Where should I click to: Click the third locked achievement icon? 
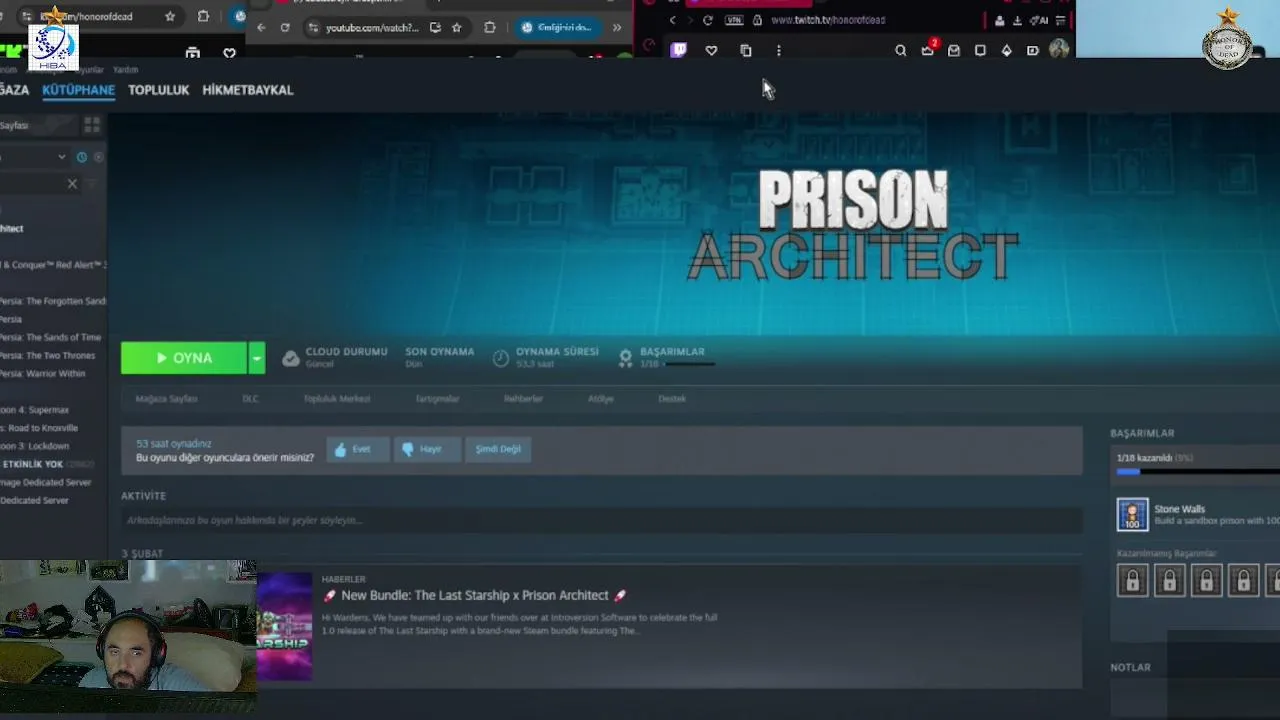[x=1207, y=580]
